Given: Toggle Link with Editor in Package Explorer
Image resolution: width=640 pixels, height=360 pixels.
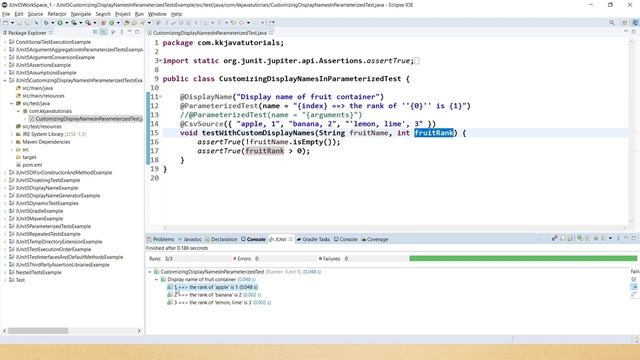Looking at the screenshot, I should point(103,32).
